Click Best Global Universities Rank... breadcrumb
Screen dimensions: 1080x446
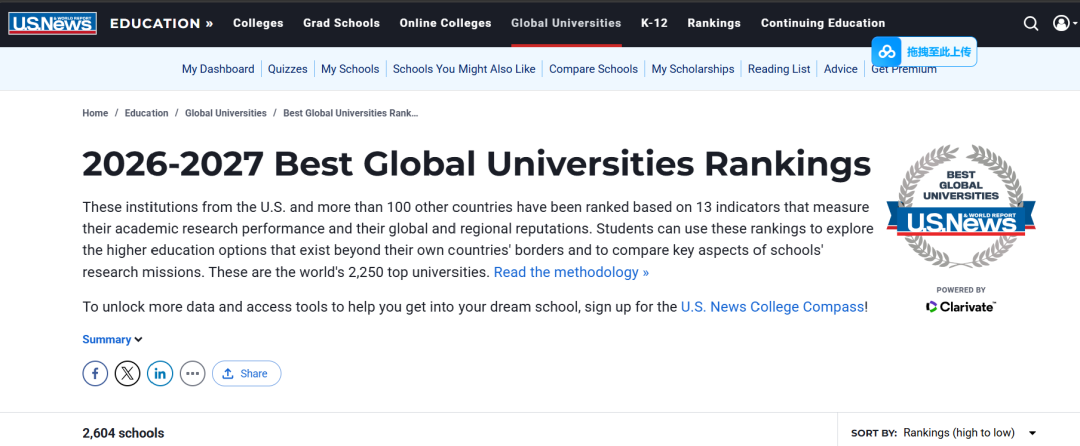(x=351, y=113)
